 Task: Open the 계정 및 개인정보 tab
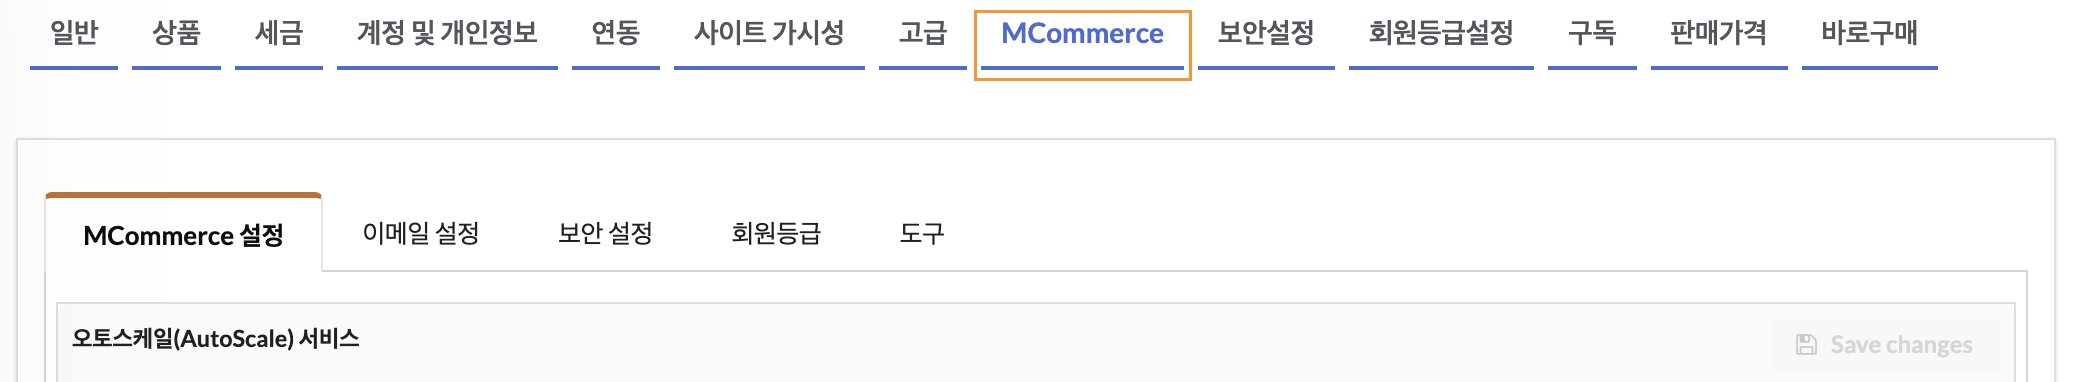point(447,34)
